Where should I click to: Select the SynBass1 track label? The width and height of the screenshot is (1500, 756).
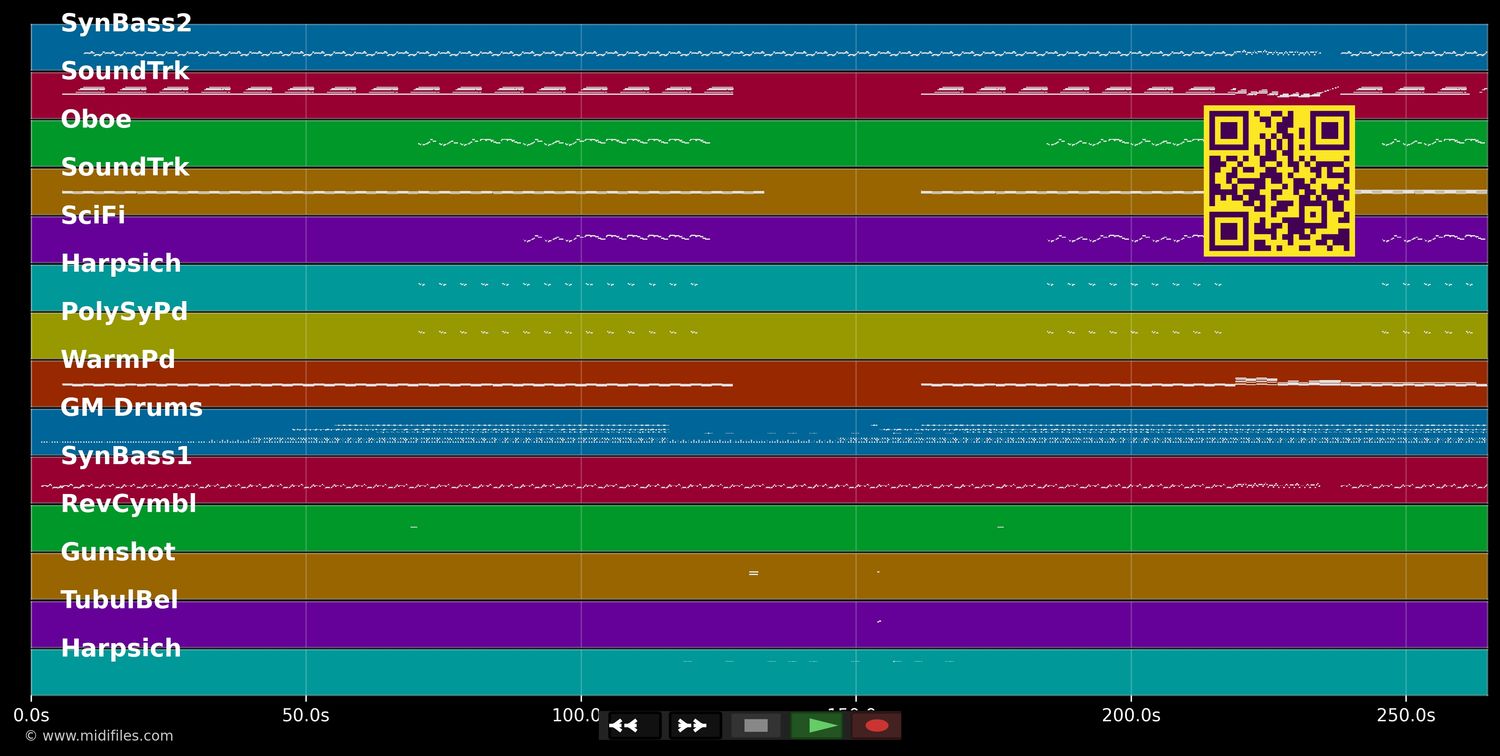click(126, 456)
